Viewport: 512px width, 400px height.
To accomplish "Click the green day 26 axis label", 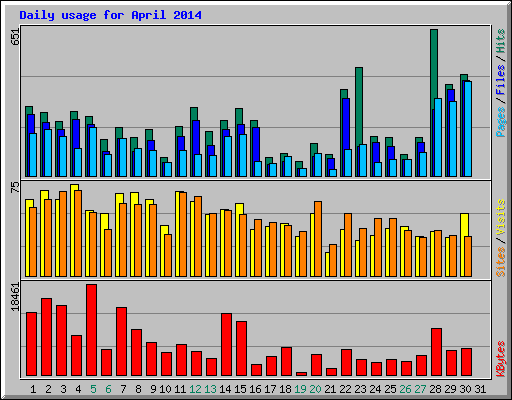I will (405, 389).
